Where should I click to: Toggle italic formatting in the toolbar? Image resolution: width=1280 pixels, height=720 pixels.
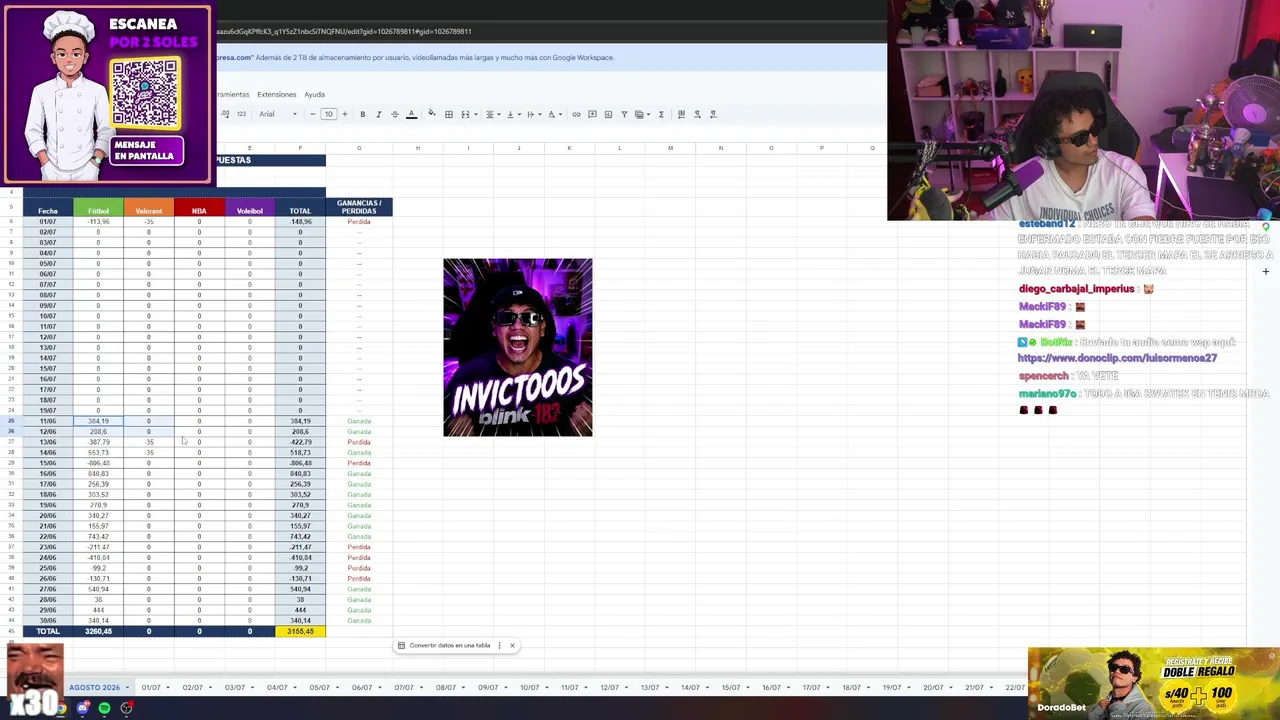[x=378, y=114]
